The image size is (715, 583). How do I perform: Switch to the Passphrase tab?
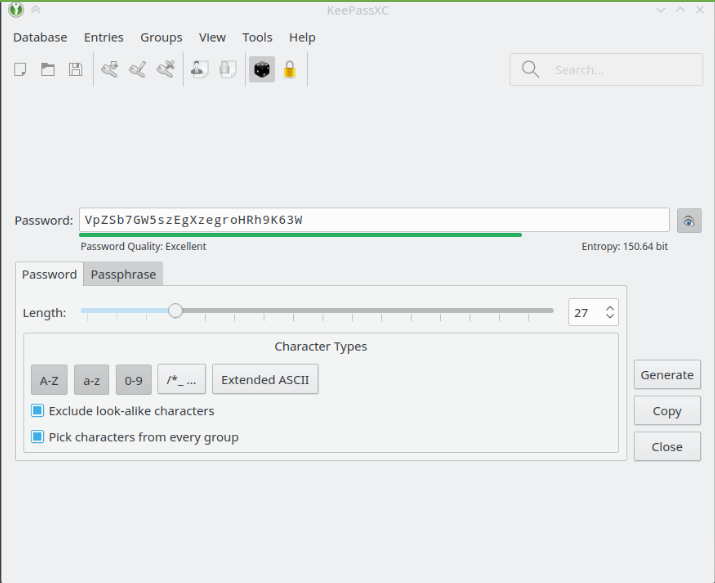pyautogui.click(x=123, y=274)
